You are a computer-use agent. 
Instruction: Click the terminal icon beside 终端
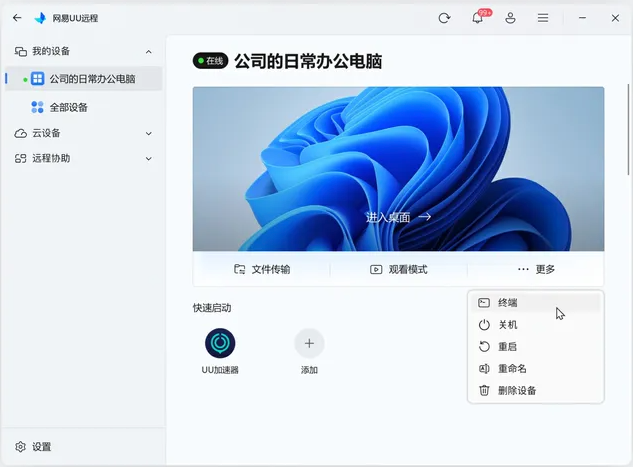[484, 303]
